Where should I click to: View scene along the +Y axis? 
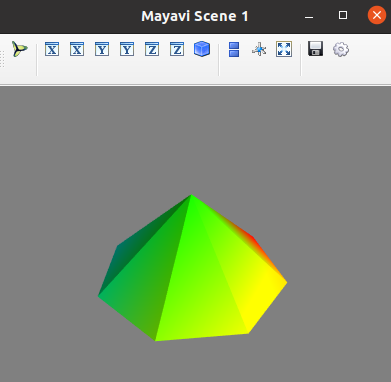(x=127, y=49)
